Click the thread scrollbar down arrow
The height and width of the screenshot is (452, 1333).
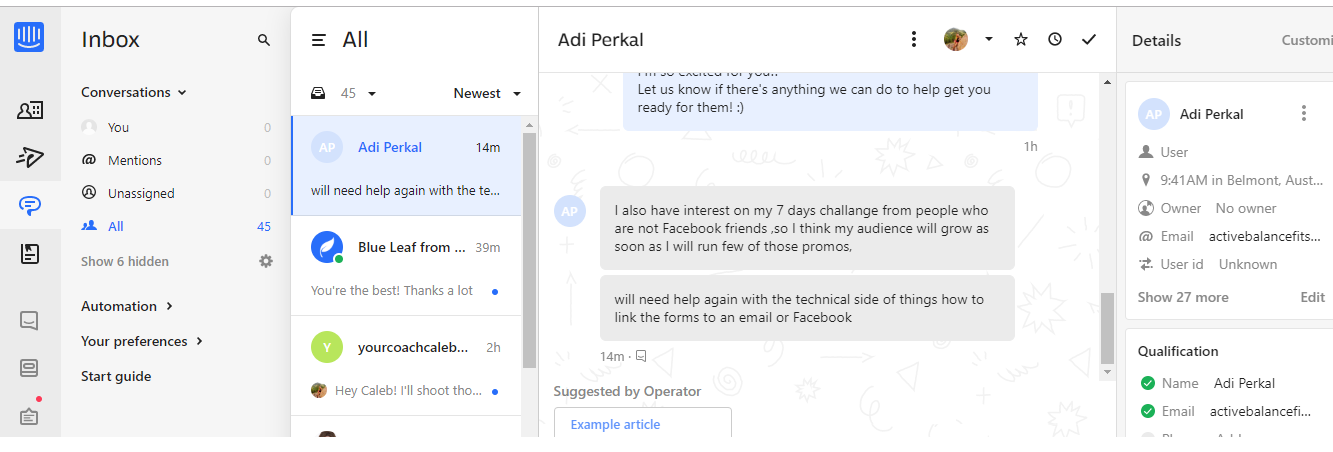coord(1107,372)
